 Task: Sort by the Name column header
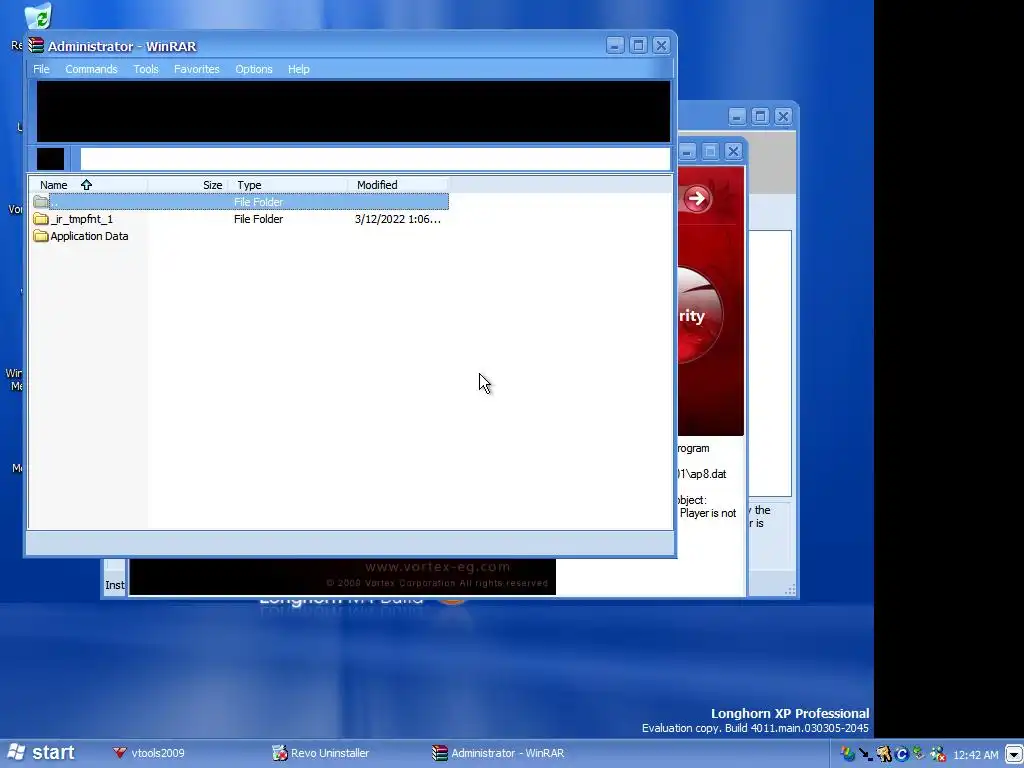pos(88,185)
